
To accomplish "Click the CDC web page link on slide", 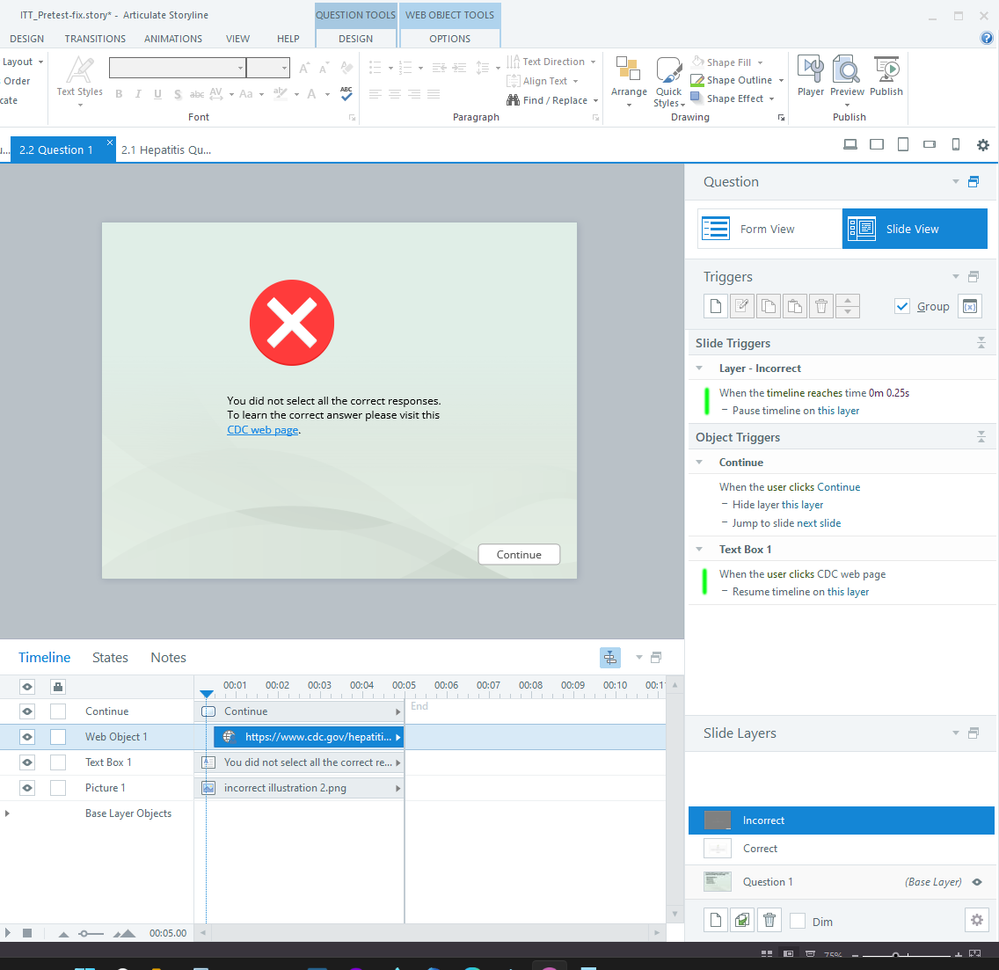I will (x=263, y=430).
